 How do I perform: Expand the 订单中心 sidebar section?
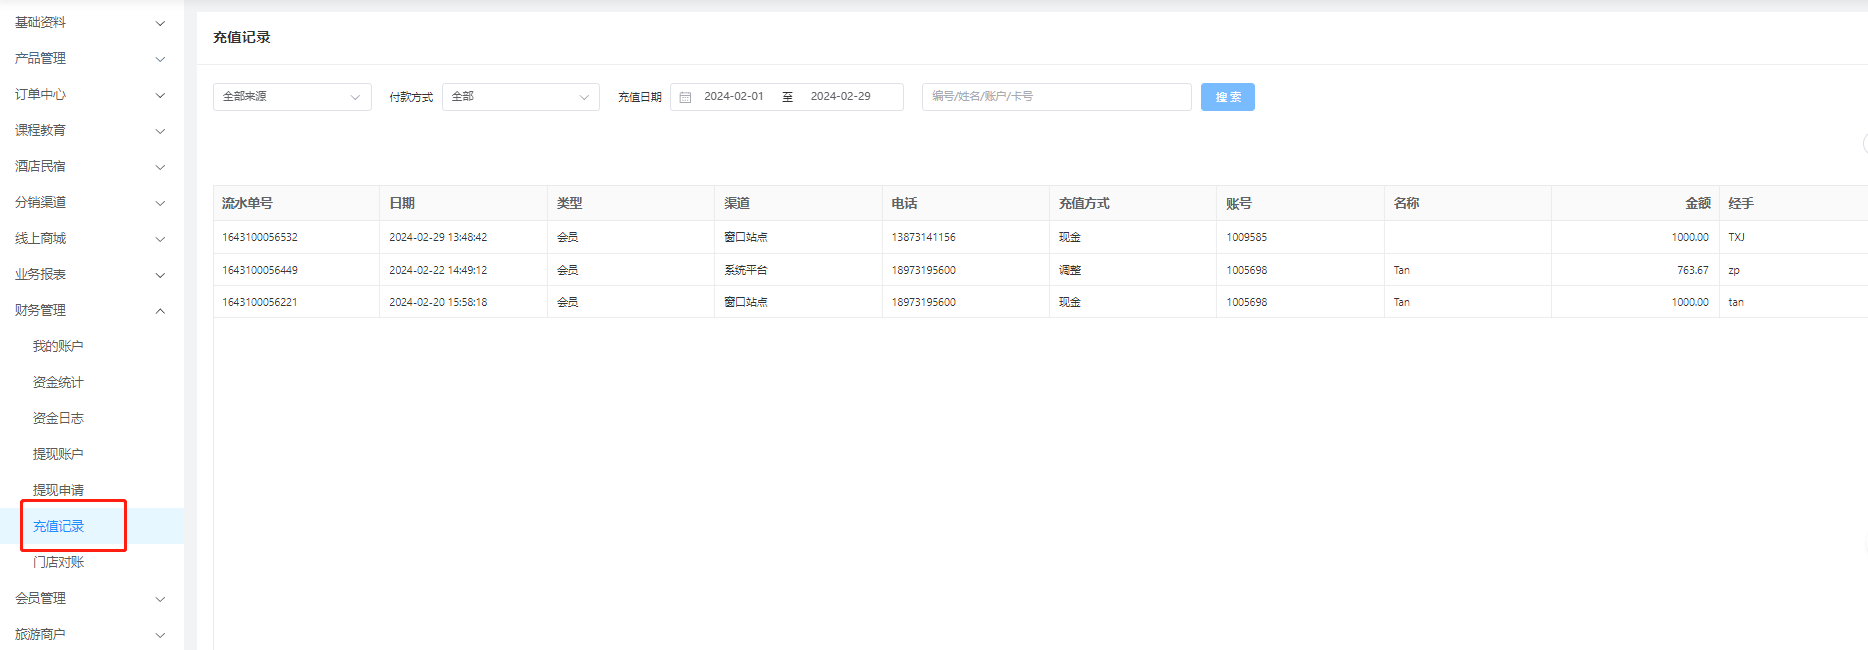[x=90, y=94]
